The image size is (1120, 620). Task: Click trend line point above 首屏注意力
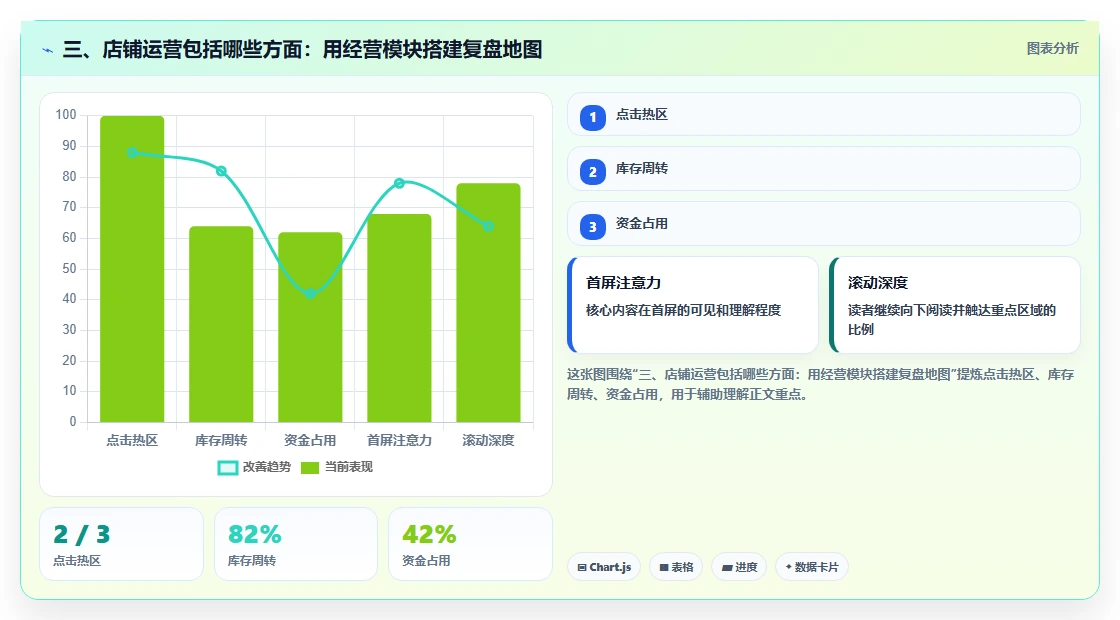399,183
